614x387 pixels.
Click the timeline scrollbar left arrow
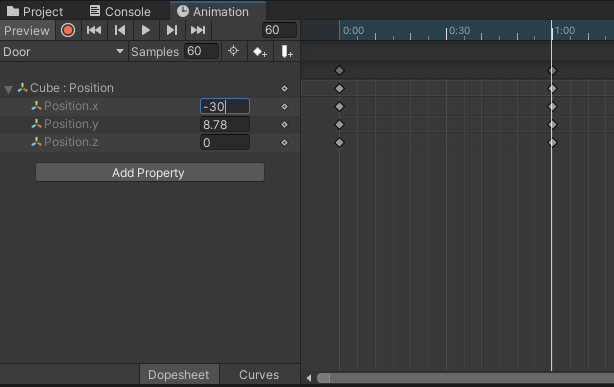point(309,378)
